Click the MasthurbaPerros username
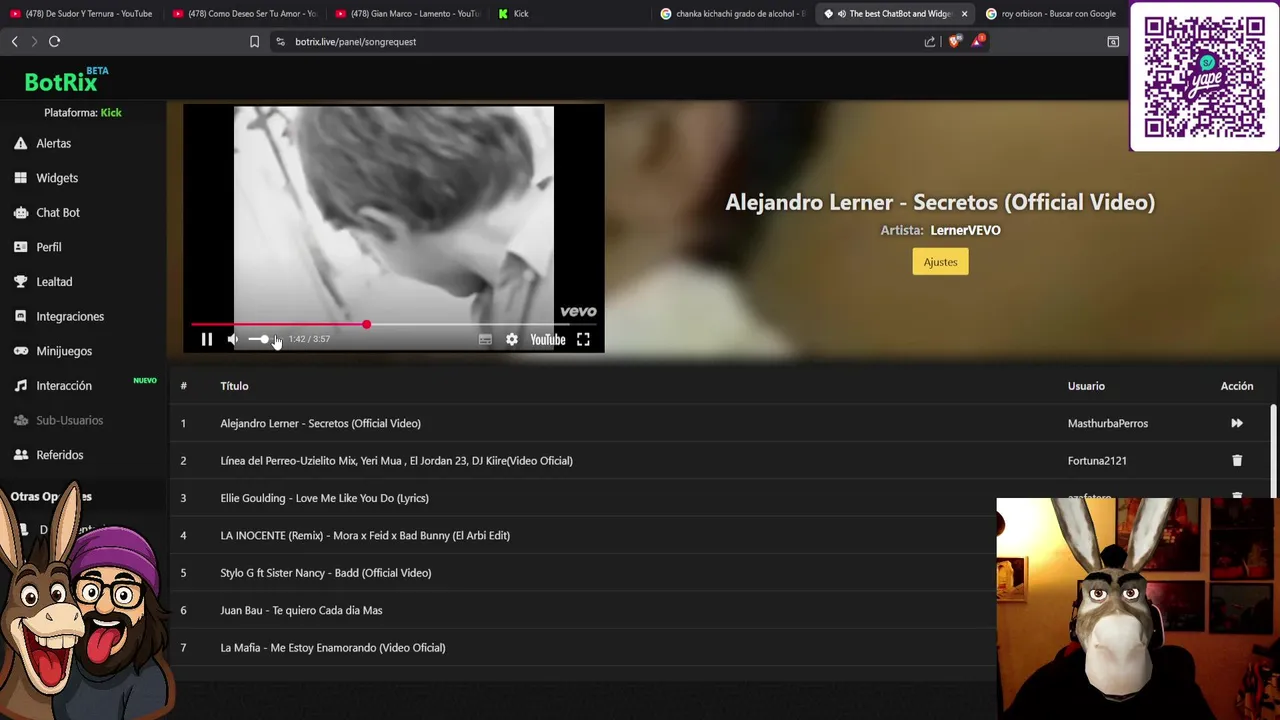The image size is (1280, 720). click(x=1108, y=424)
